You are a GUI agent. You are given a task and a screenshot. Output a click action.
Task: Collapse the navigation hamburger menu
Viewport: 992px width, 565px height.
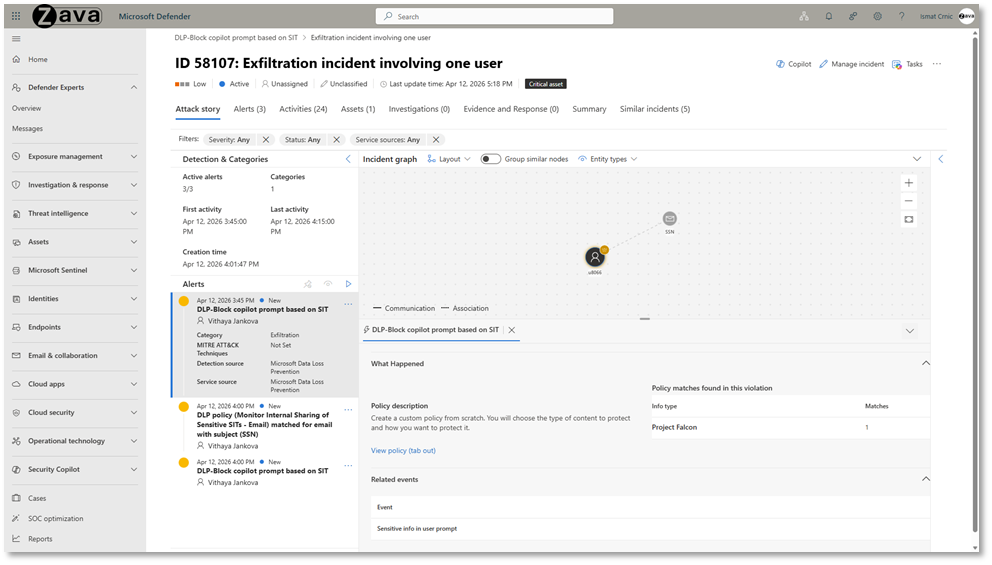(x=16, y=39)
